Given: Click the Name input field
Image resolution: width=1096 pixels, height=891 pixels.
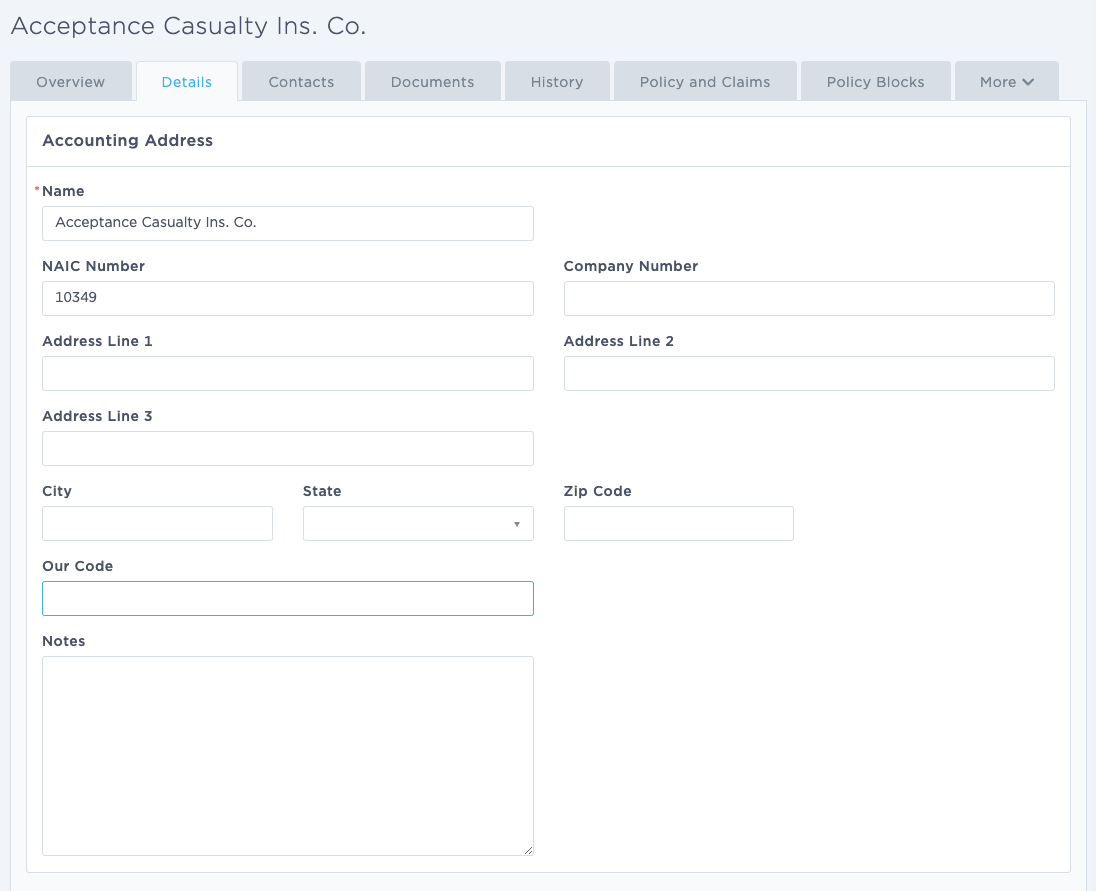Looking at the screenshot, I should point(288,224).
